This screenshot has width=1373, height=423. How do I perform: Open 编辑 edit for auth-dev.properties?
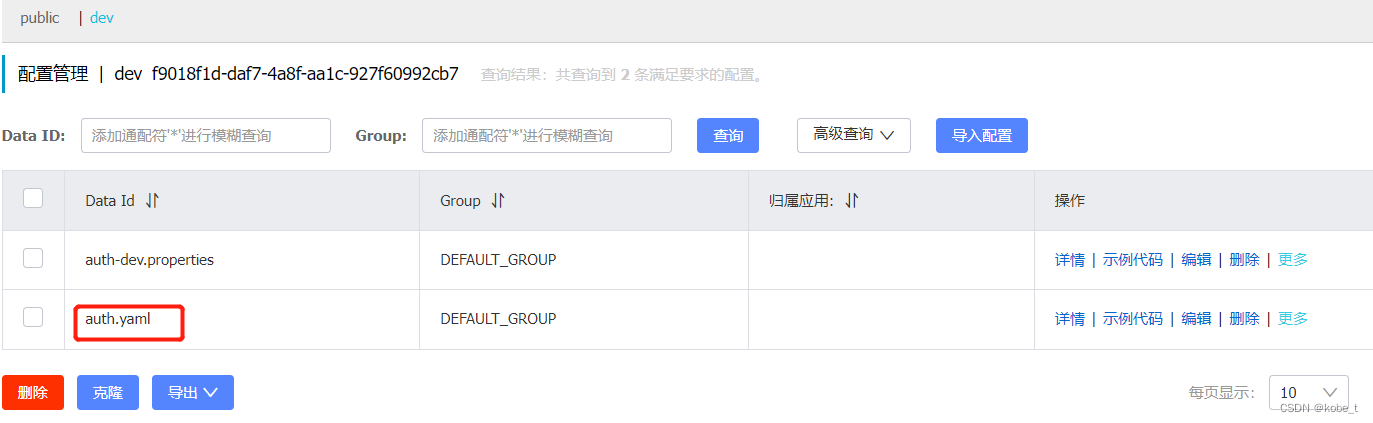(x=1196, y=260)
